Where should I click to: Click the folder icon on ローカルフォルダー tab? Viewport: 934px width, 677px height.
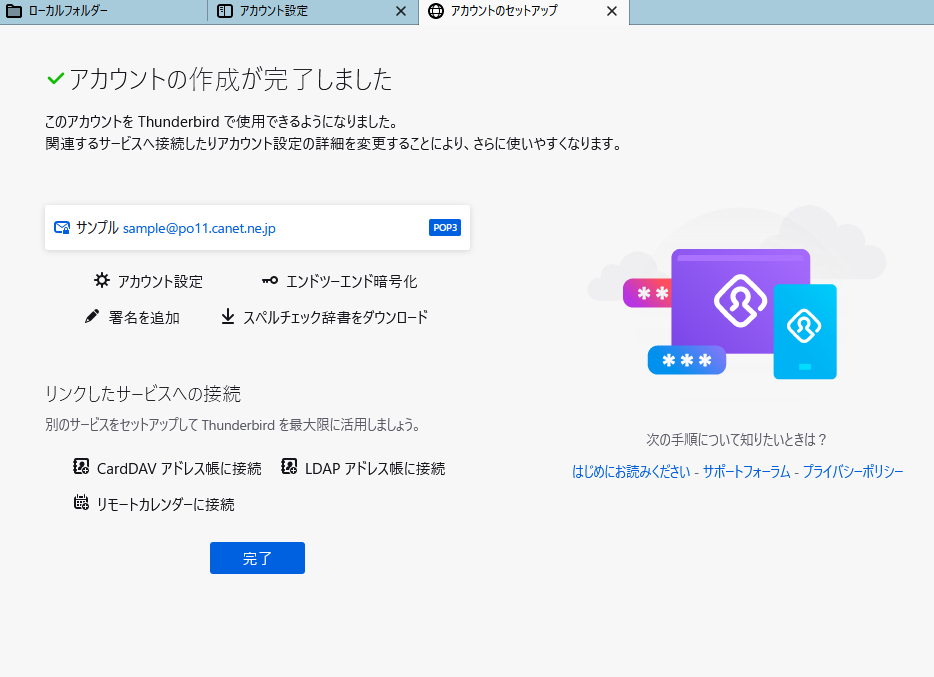click(x=14, y=11)
